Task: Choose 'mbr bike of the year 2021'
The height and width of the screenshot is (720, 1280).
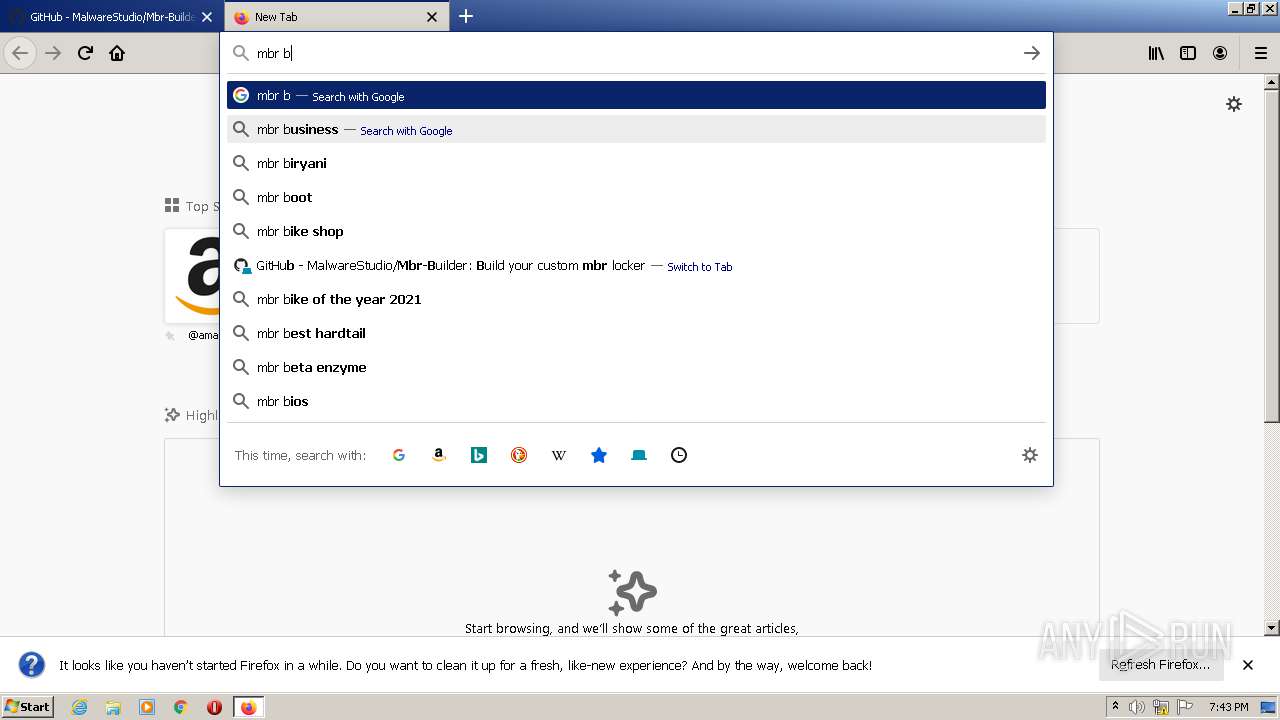Action: click(x=636, y=299)
